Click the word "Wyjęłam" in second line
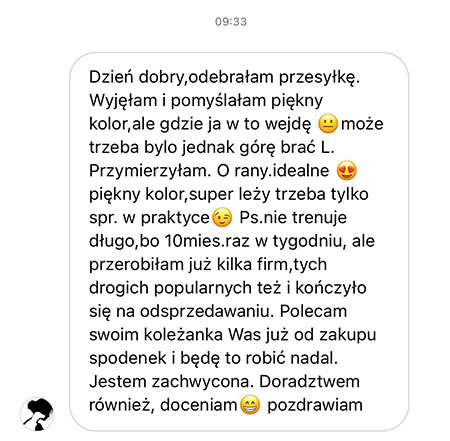Screen dimensions: 450x441 123,102
